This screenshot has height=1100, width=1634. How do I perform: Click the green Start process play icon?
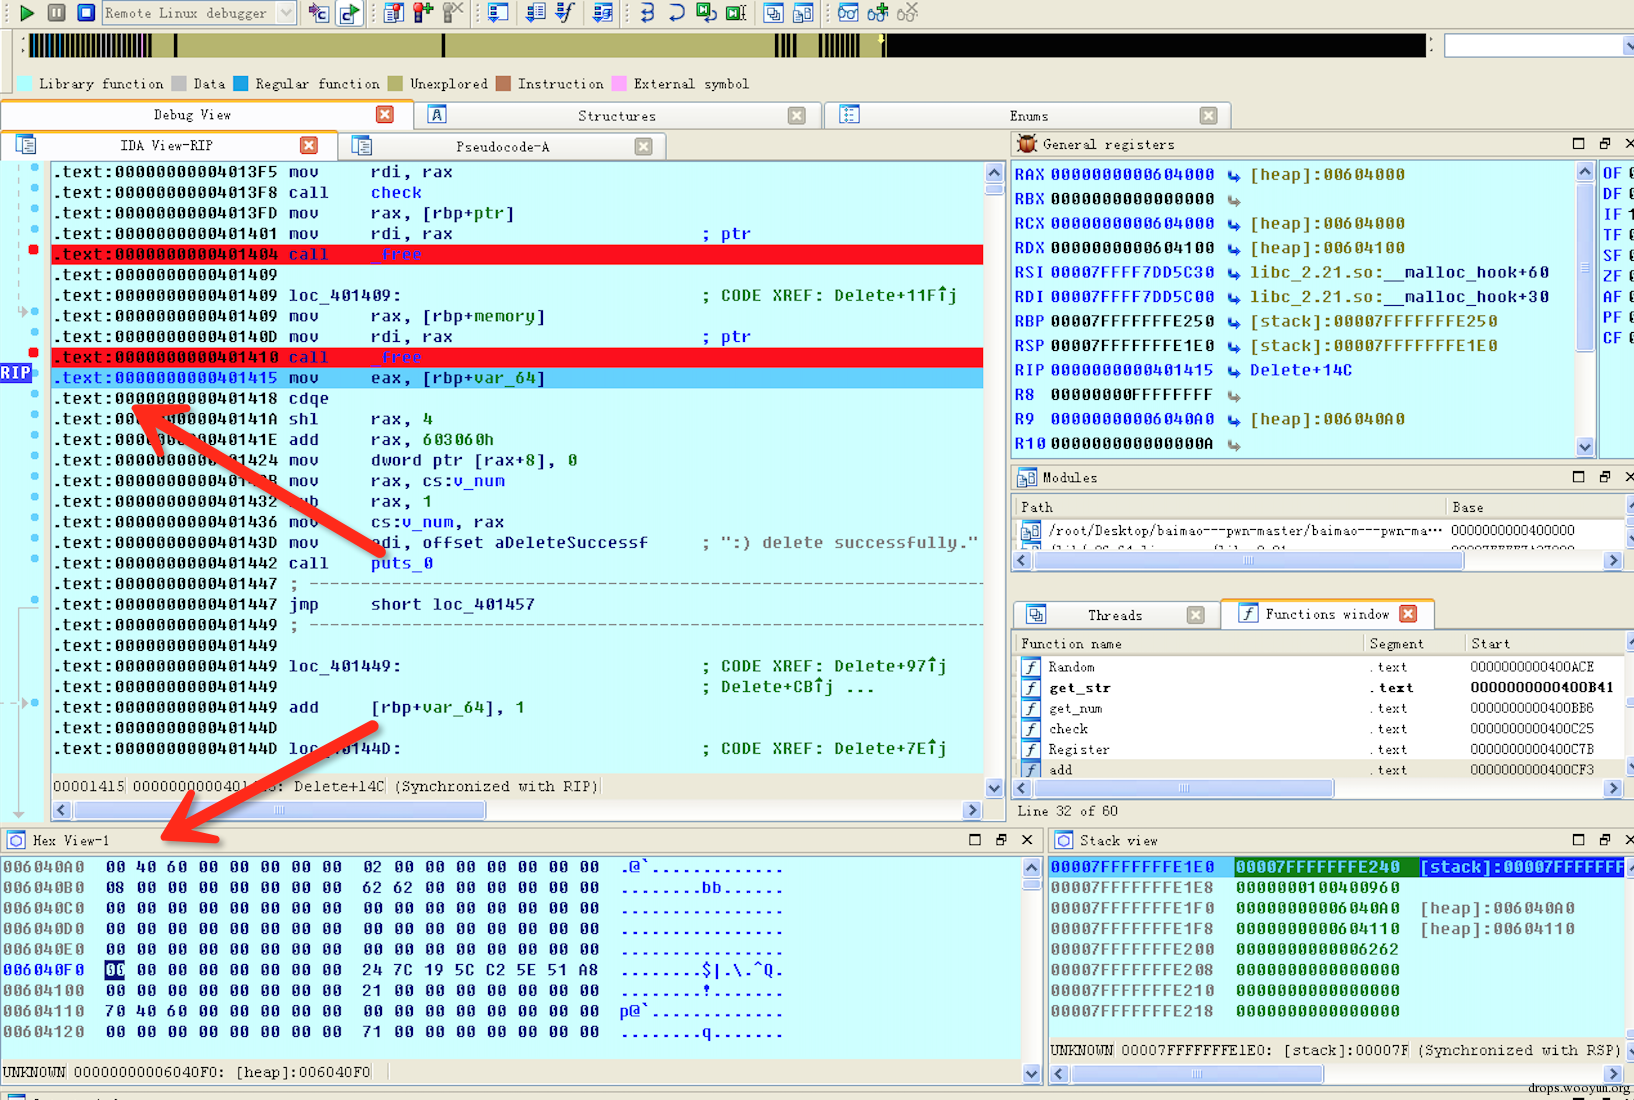27,13
